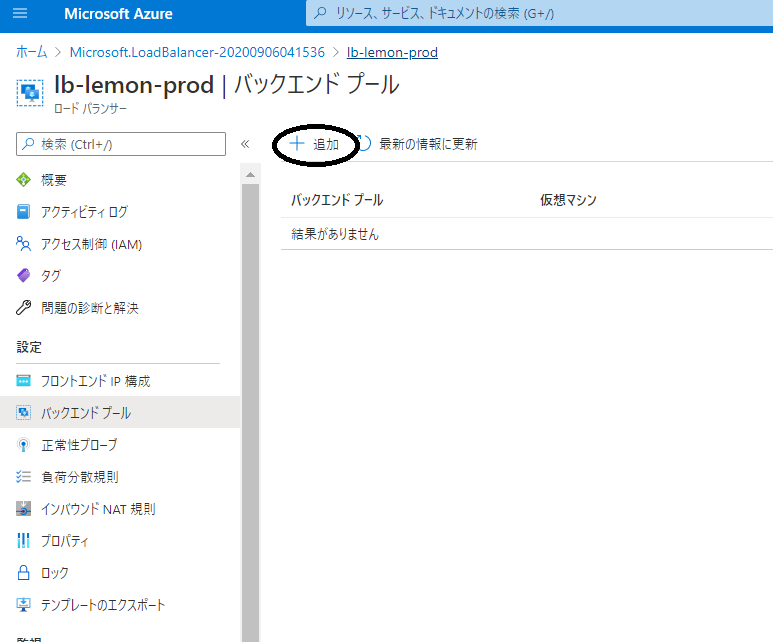Click the テンプレートのエクスポート icon
Image resolution: width=773 pixels, height=642 pixels.
(x=23, y=605)
